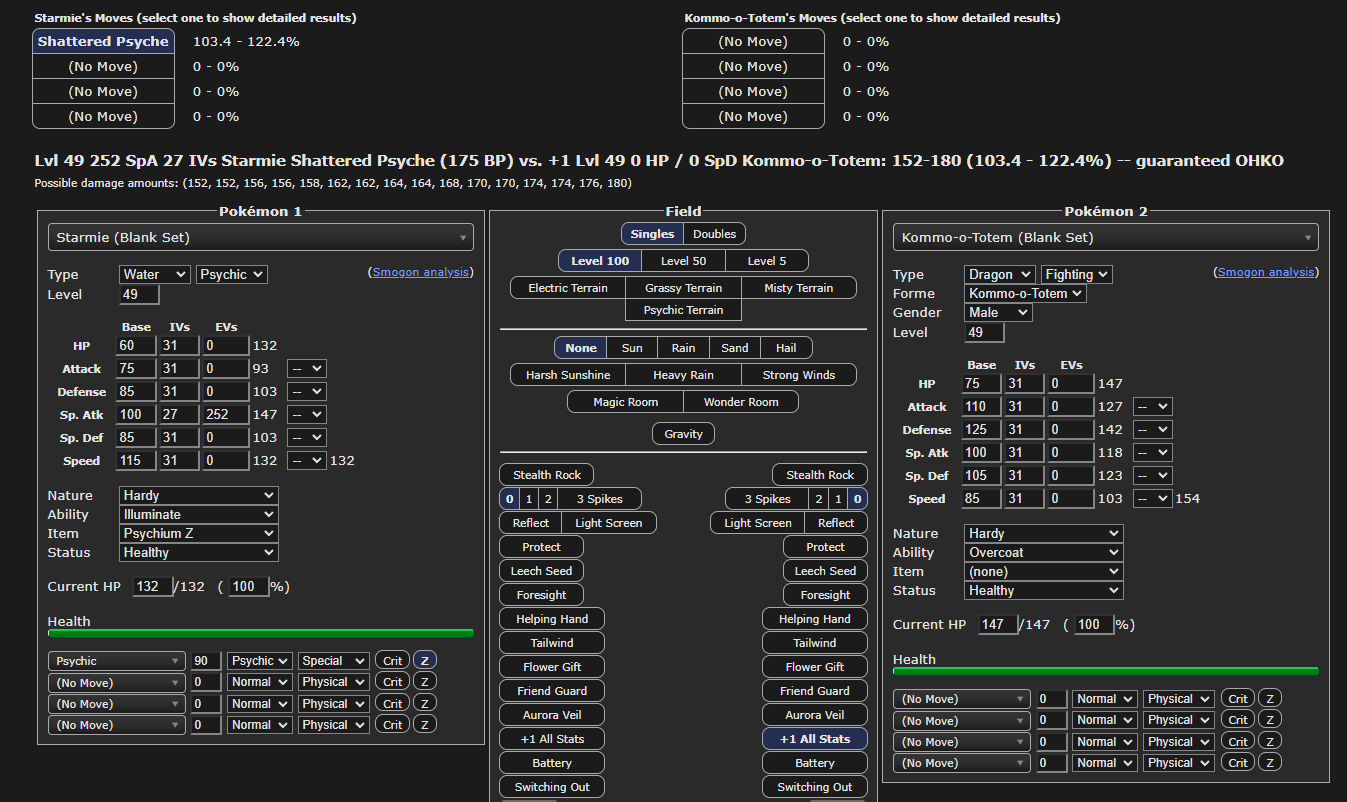Image resolution: width=1347 pixels, height=802 pixels.
Task: Open Kommo-o-Totem's Fighting type dropdown
Action: coord(1077,274)
